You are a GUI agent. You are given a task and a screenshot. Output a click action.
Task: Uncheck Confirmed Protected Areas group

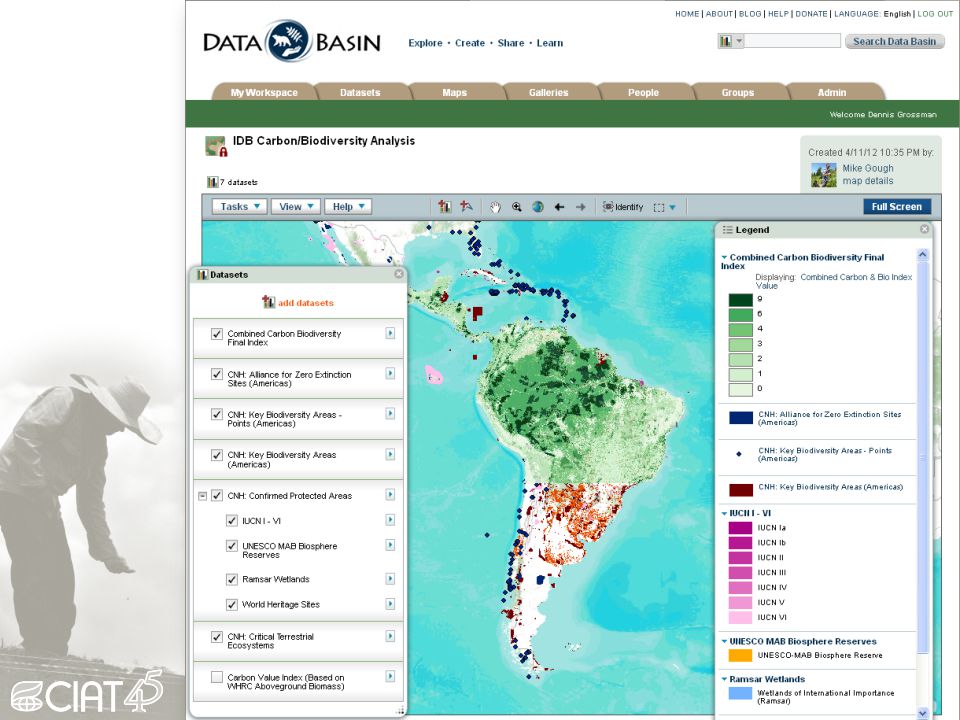tap(217, 495)
